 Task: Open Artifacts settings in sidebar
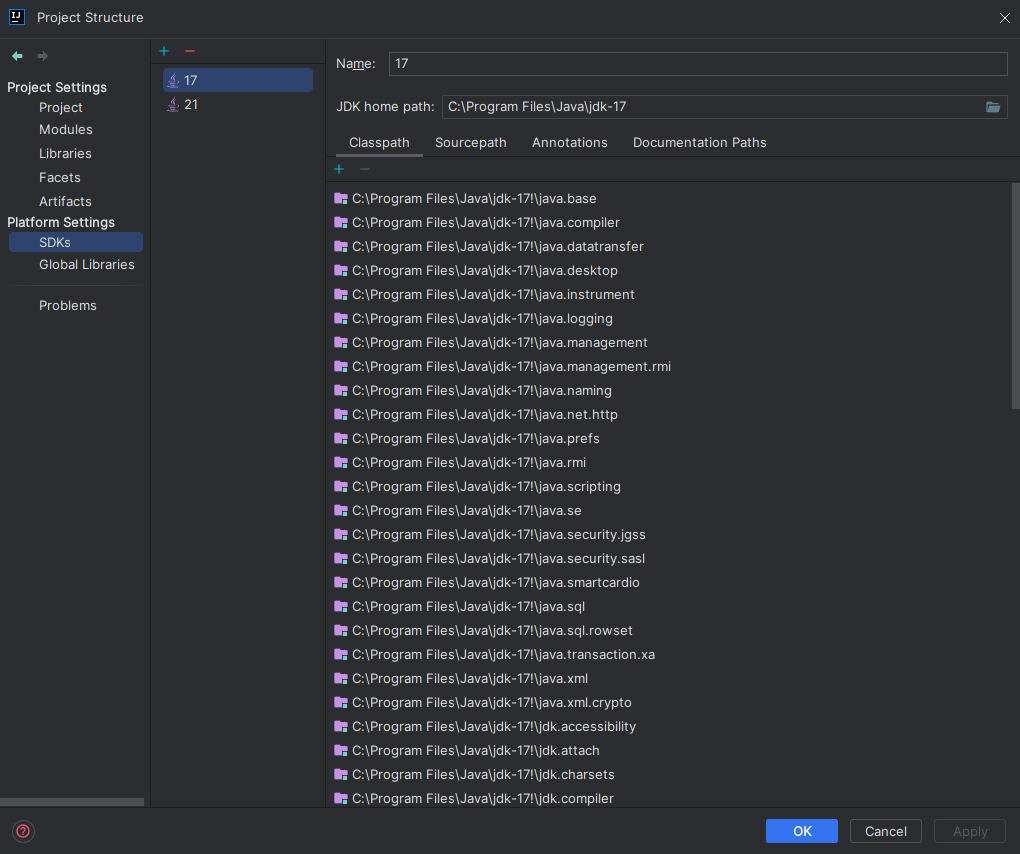pos(65,202)
